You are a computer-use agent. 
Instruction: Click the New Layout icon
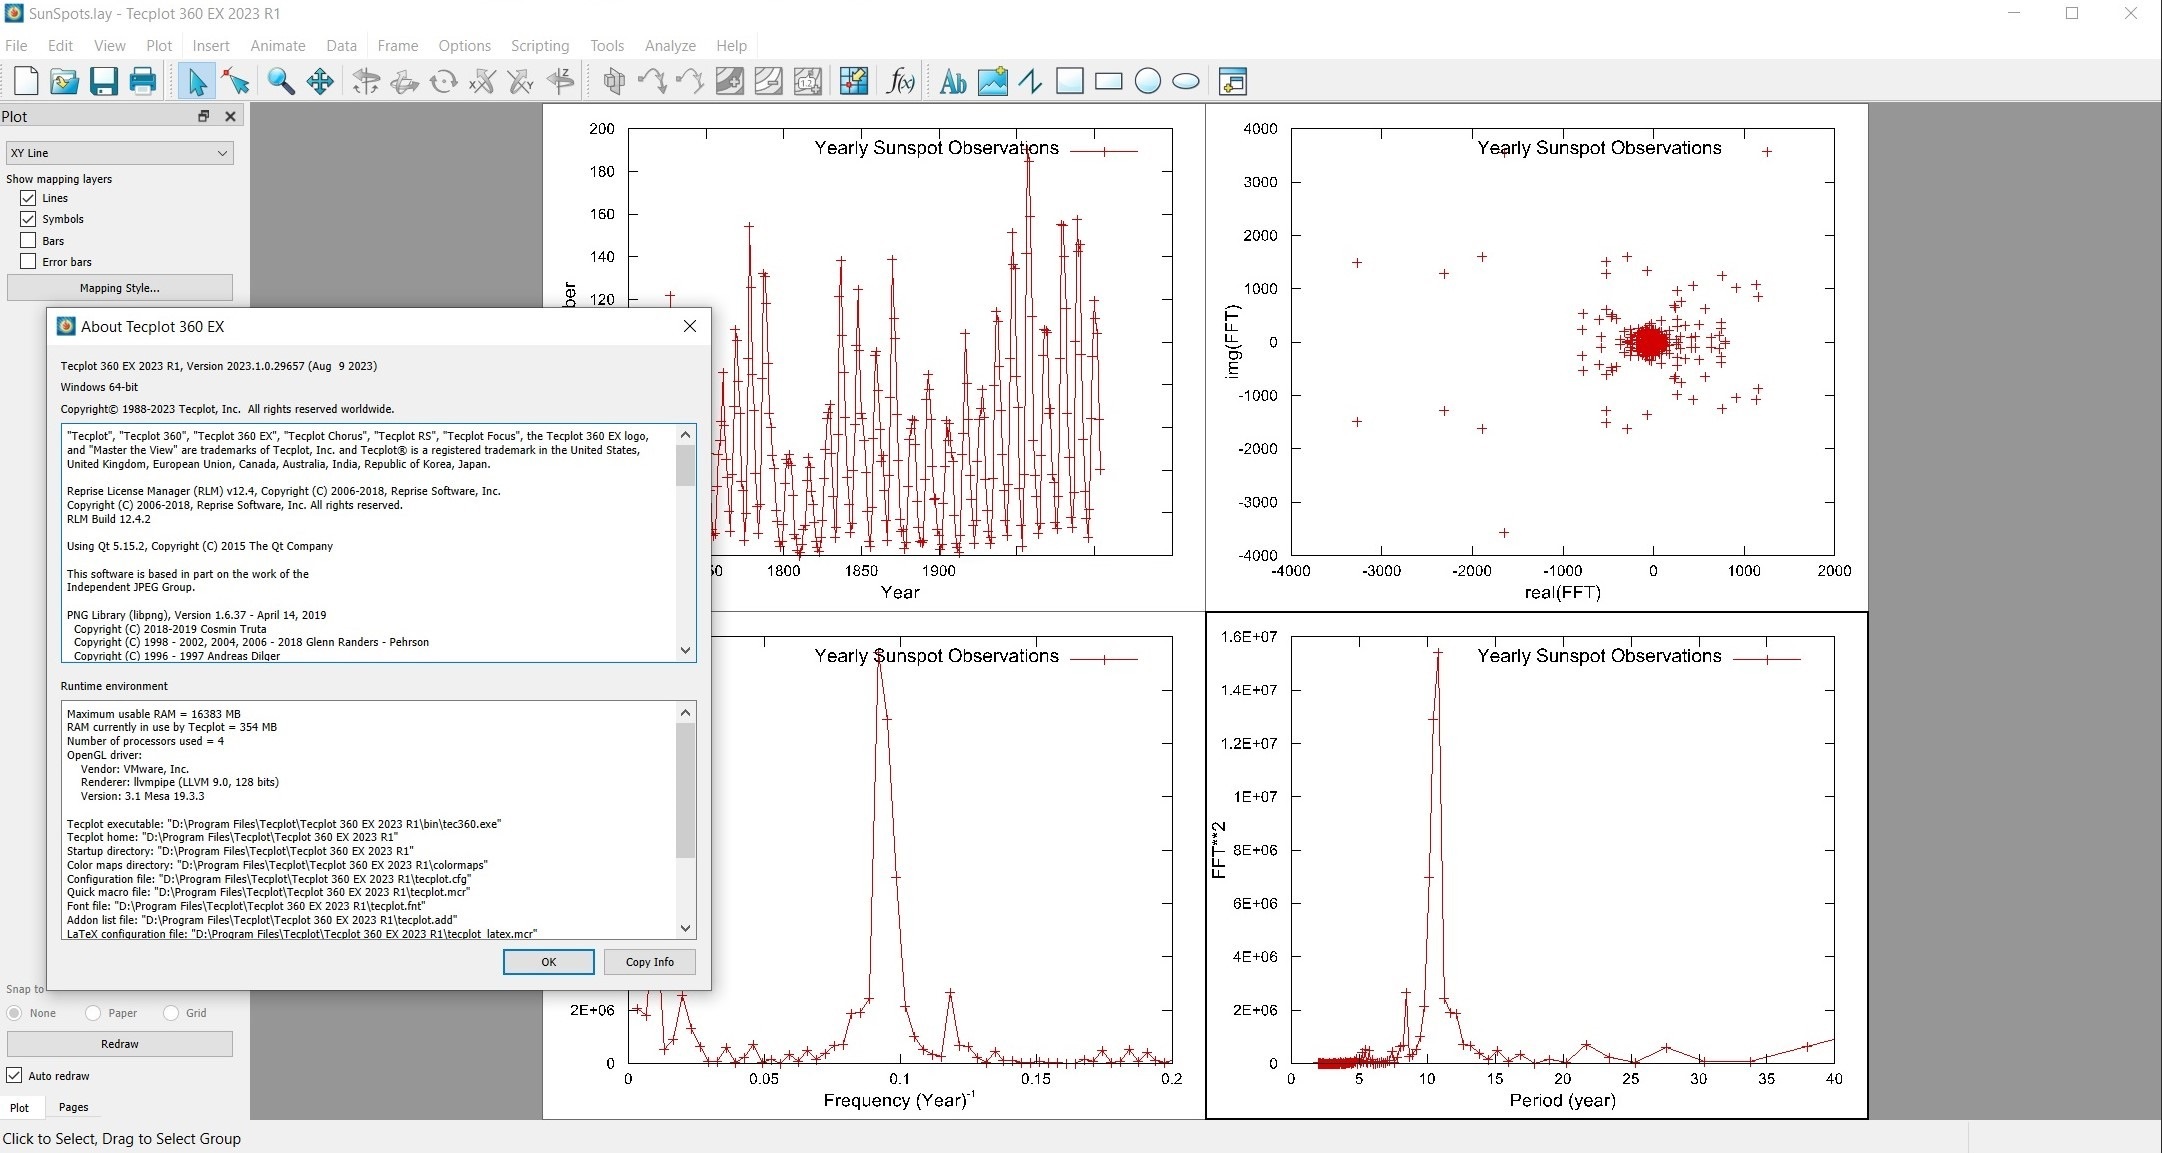click(26, 81)
